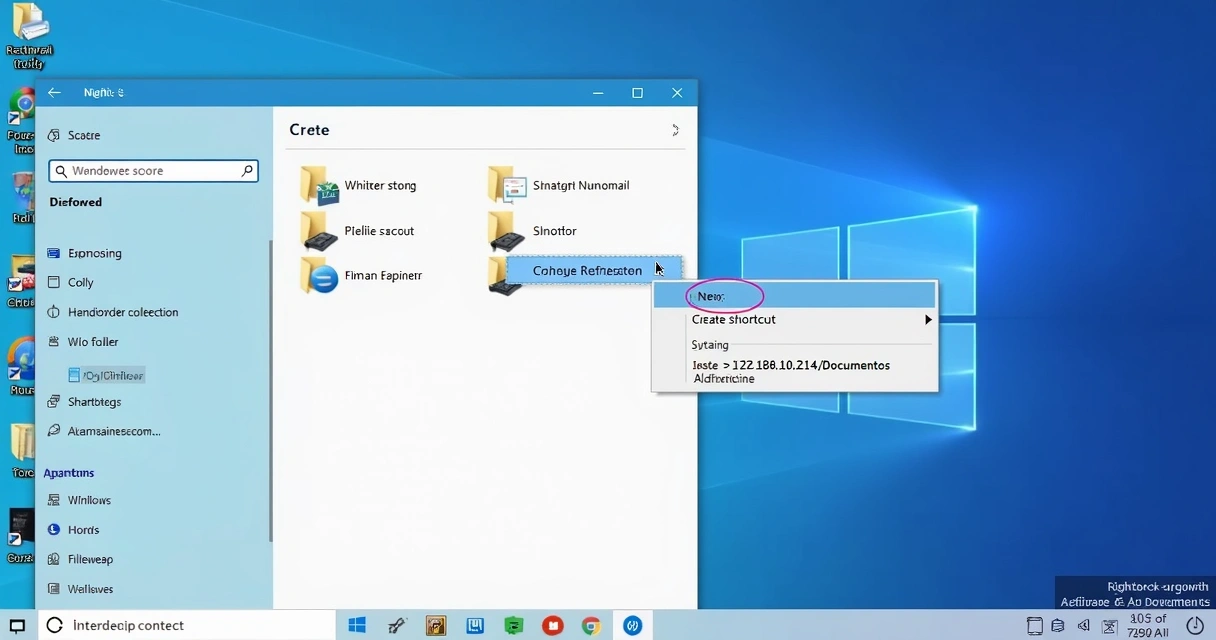
Task: Open Handiorder coleection in the sidebar
Action: 123,312
